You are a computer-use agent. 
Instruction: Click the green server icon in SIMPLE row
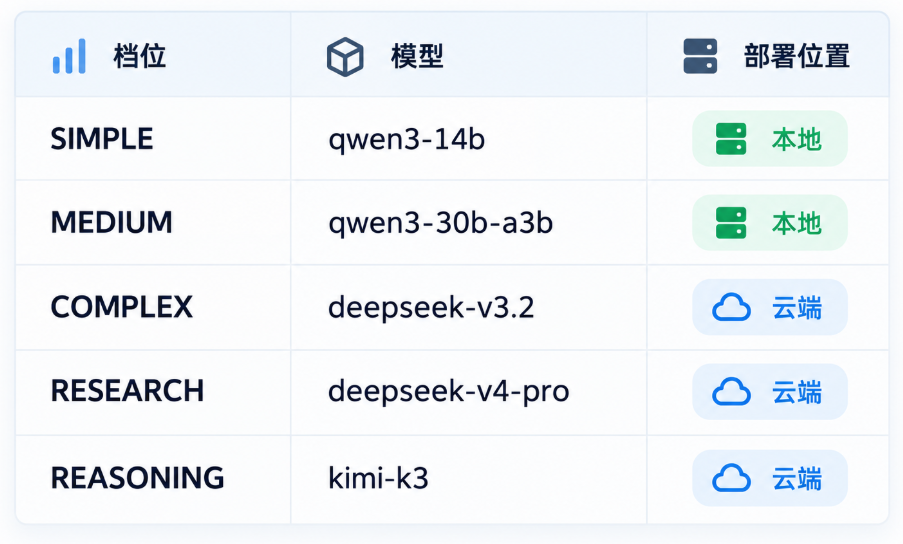pos(731,139)
